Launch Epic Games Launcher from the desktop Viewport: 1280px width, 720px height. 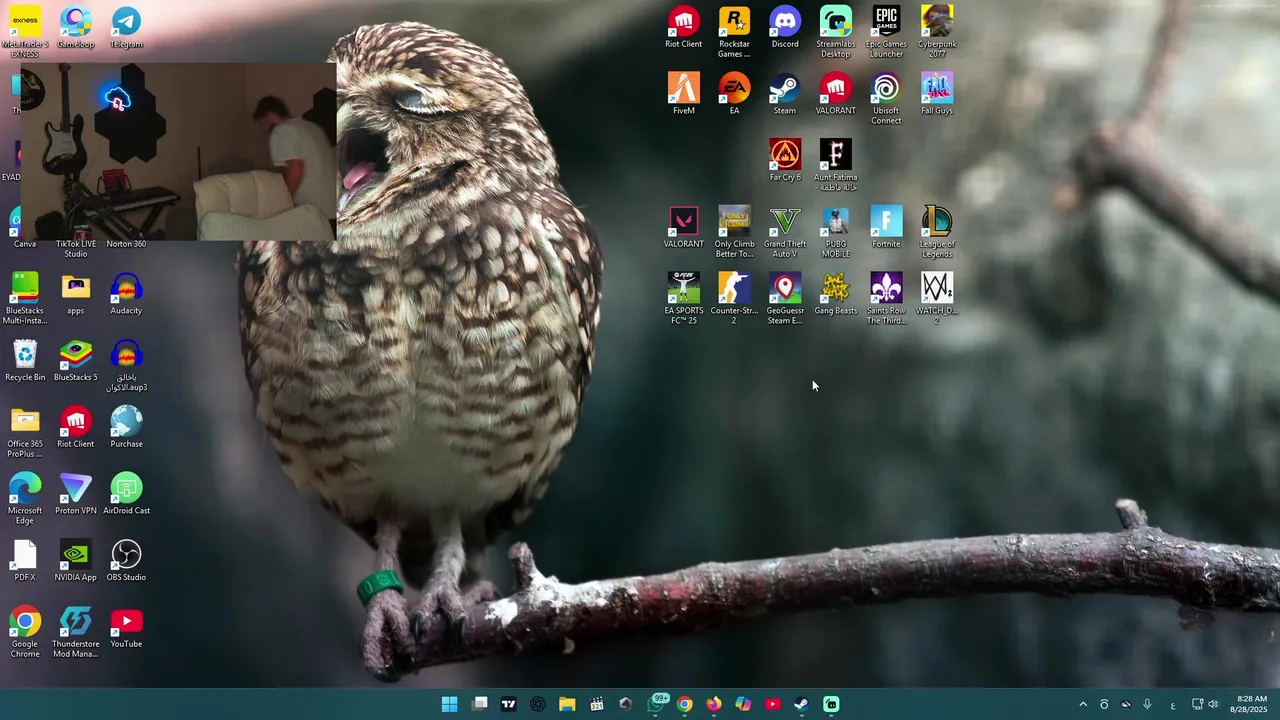(x=886, y=31)
